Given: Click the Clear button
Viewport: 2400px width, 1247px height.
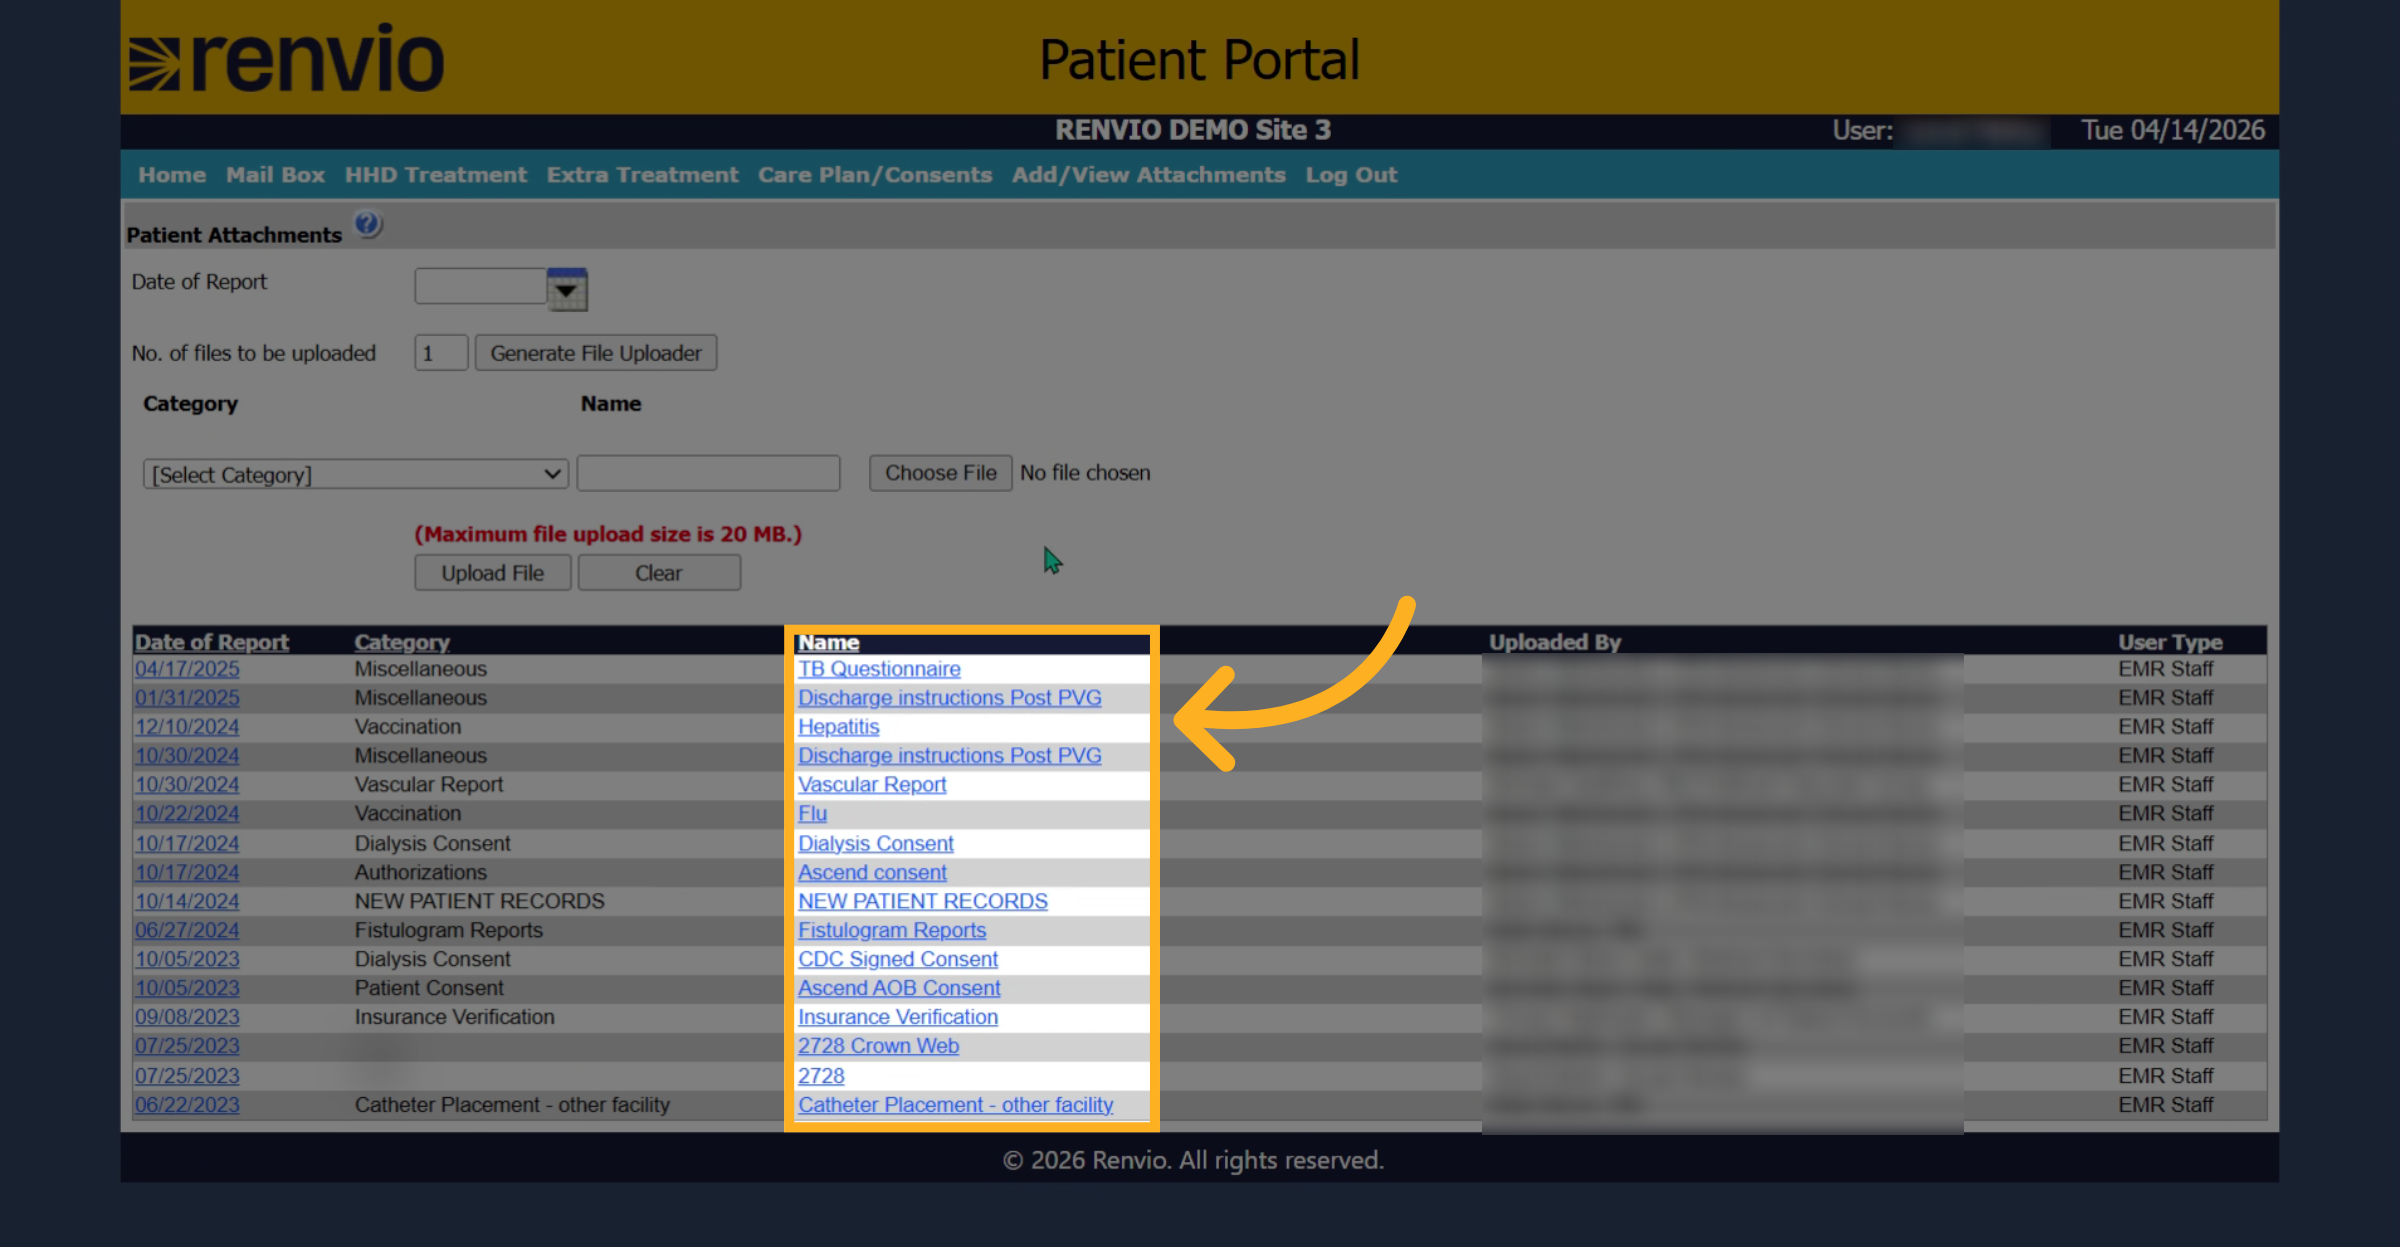Looking at the screenshot, I should 659,573.
